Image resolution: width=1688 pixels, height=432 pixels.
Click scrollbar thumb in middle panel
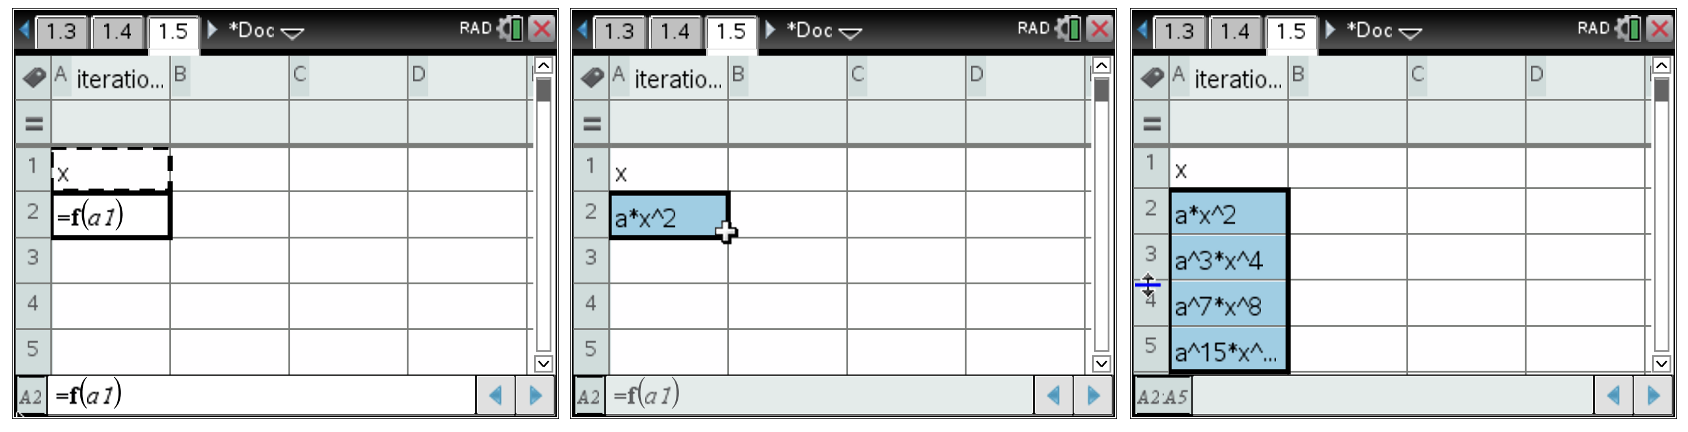[x=1101, y=91]
